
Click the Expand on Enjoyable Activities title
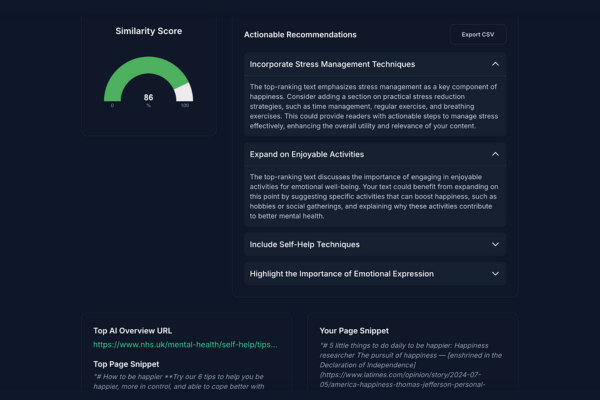[307, 154]
